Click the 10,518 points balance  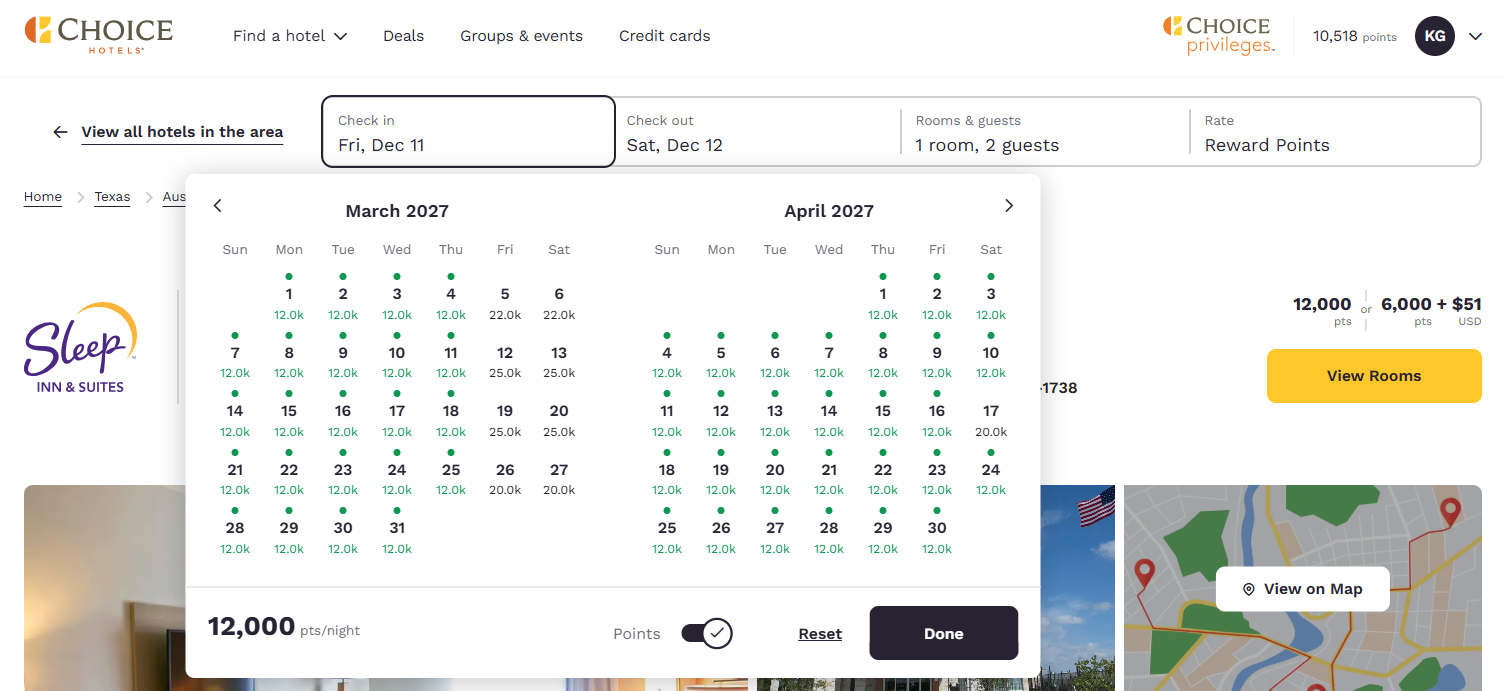click(1354, 36)
